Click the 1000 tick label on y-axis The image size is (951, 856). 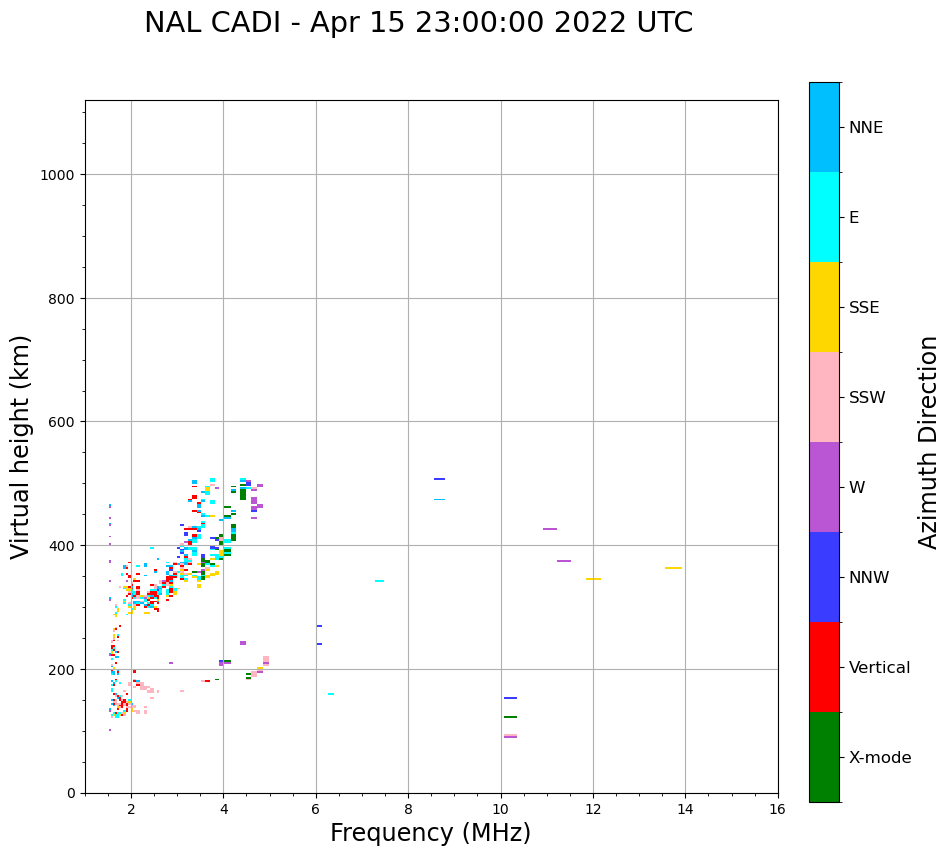[x=57, y=175]
